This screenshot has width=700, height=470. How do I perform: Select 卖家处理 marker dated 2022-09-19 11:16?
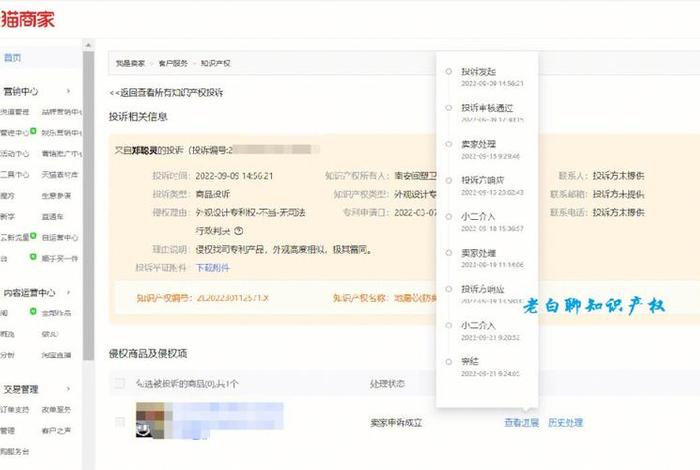pos(449,253)
